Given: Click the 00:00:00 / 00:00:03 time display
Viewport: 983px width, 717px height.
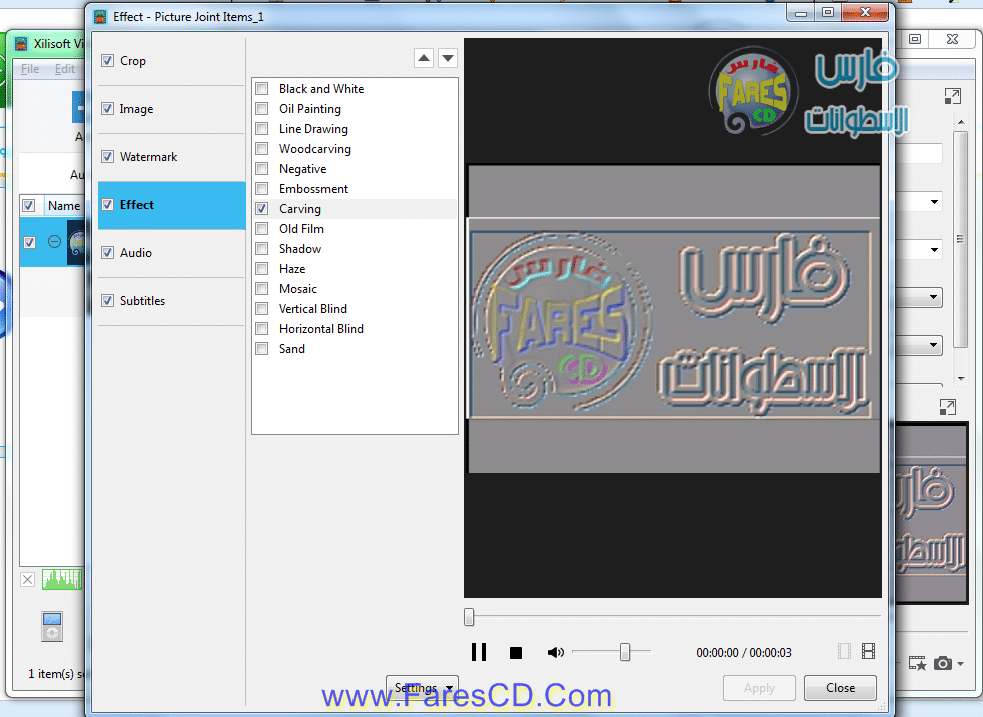Looking at the screenshot, I should tap(744, 653).
